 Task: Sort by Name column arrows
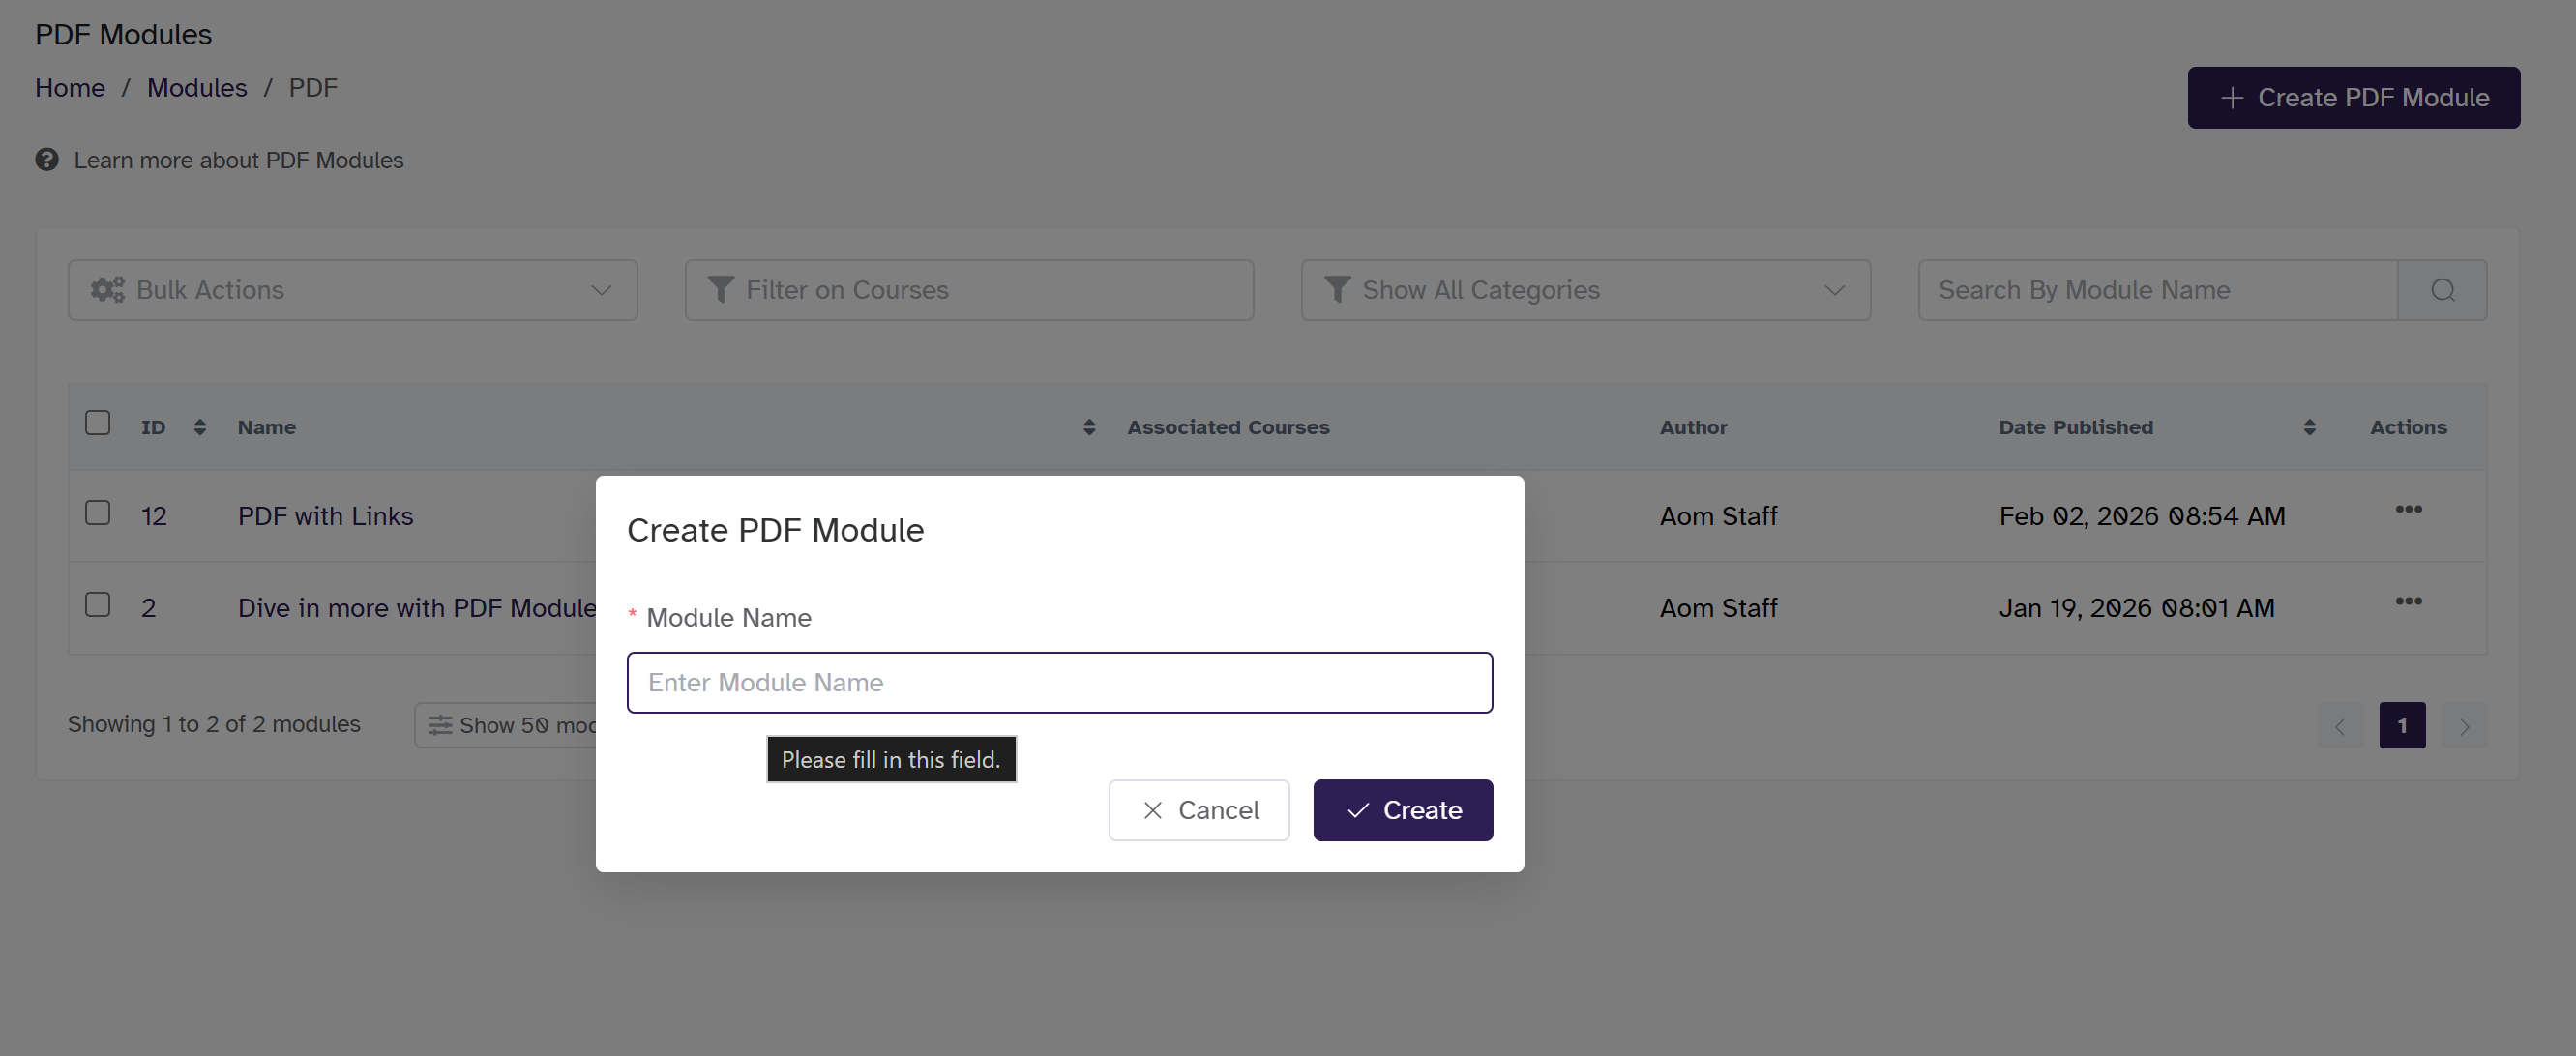[x=1089, y=428]
